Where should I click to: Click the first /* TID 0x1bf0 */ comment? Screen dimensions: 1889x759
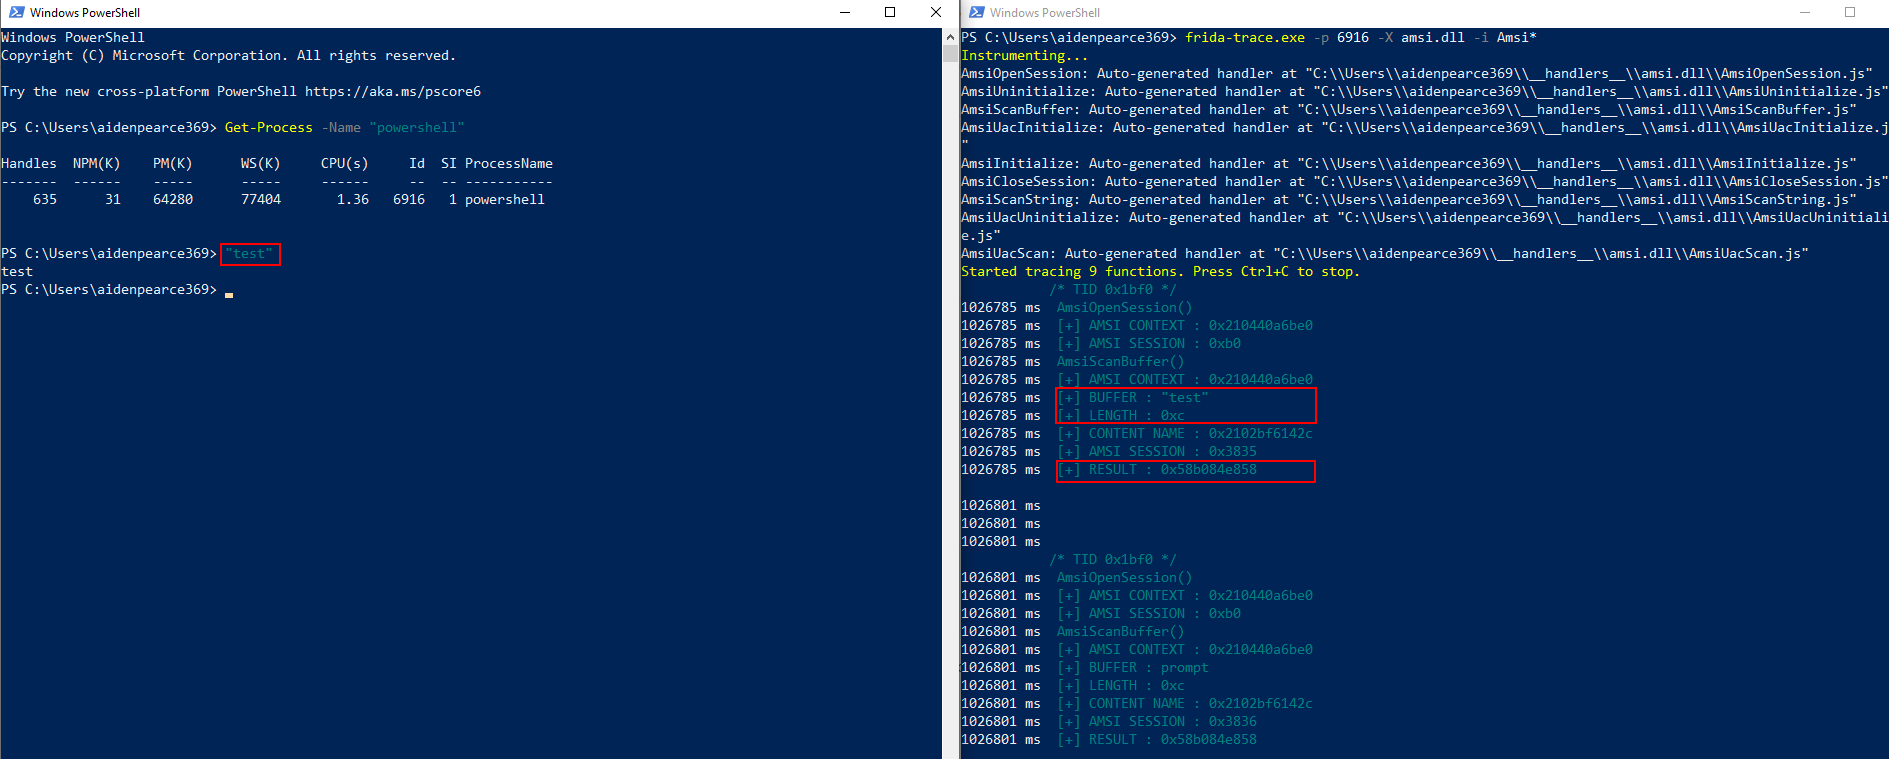pyautogui.click(x=1113, y=289)
